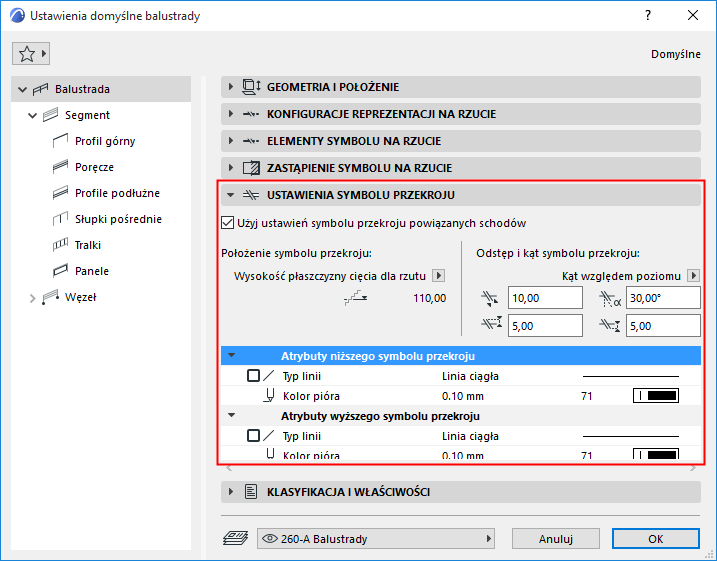Click the layers icon beside layer dropdown
The image size is (717, 561).
pyautogui.click(x=235, y=539)
